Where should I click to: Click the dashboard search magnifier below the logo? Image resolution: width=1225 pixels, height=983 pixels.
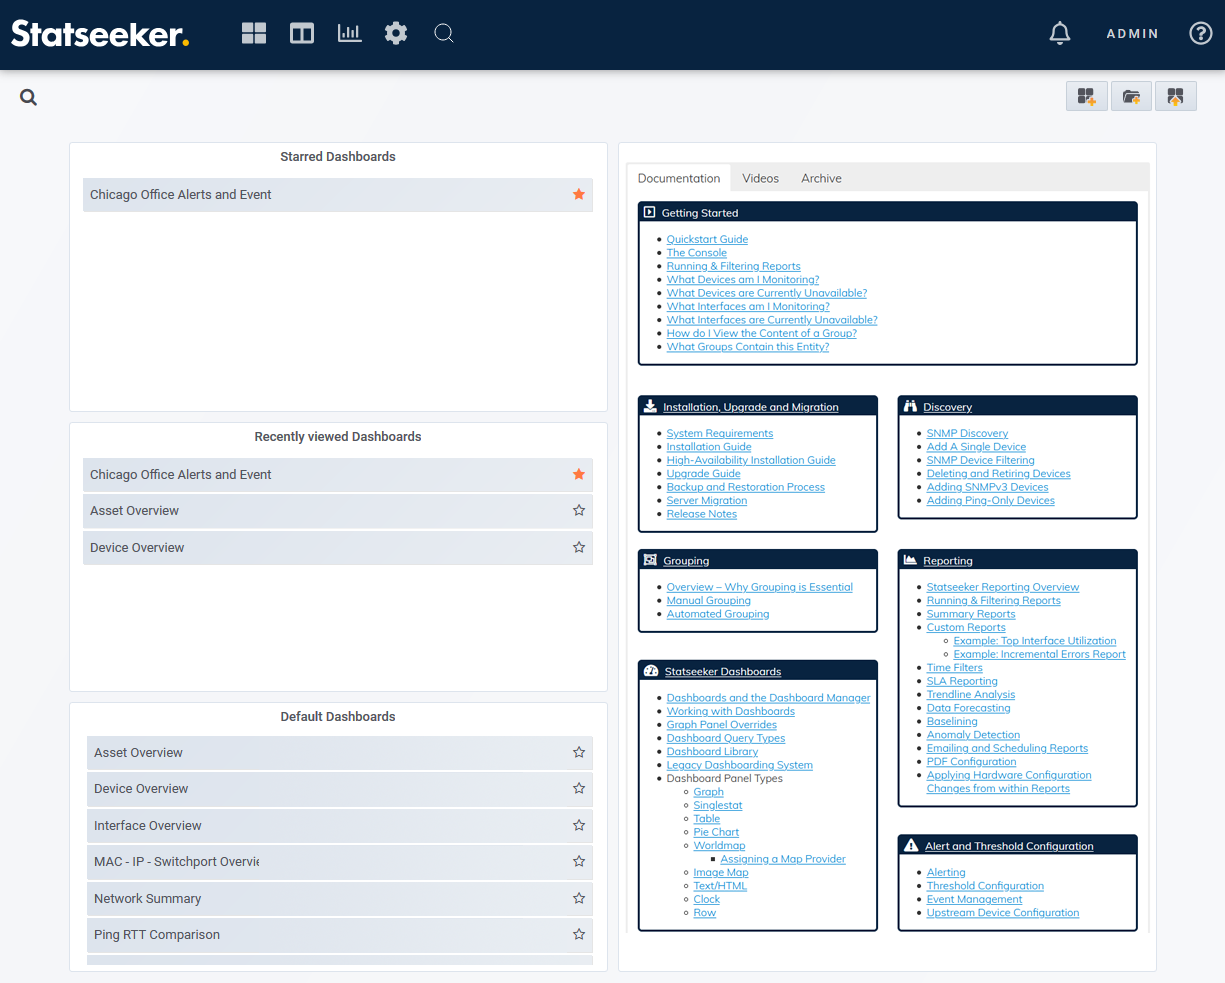tap(29, 97)
